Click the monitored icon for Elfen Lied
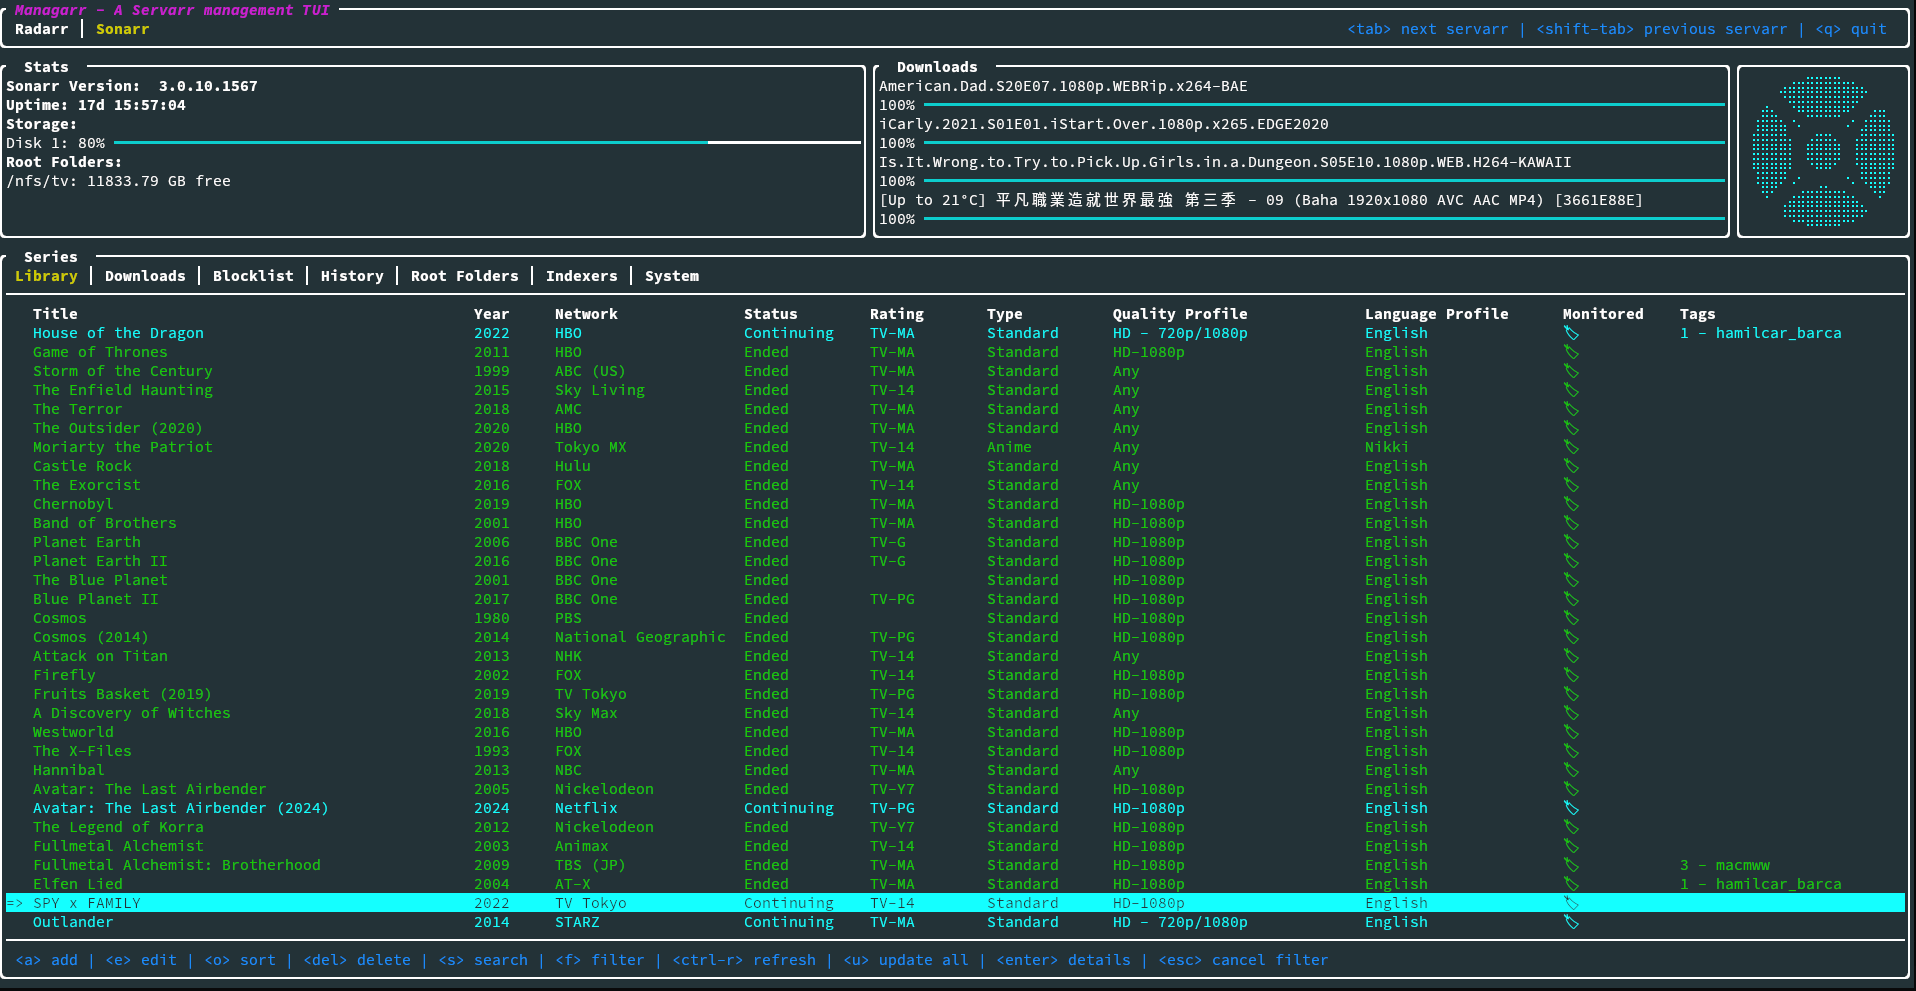 click(x=1570, y=884)
